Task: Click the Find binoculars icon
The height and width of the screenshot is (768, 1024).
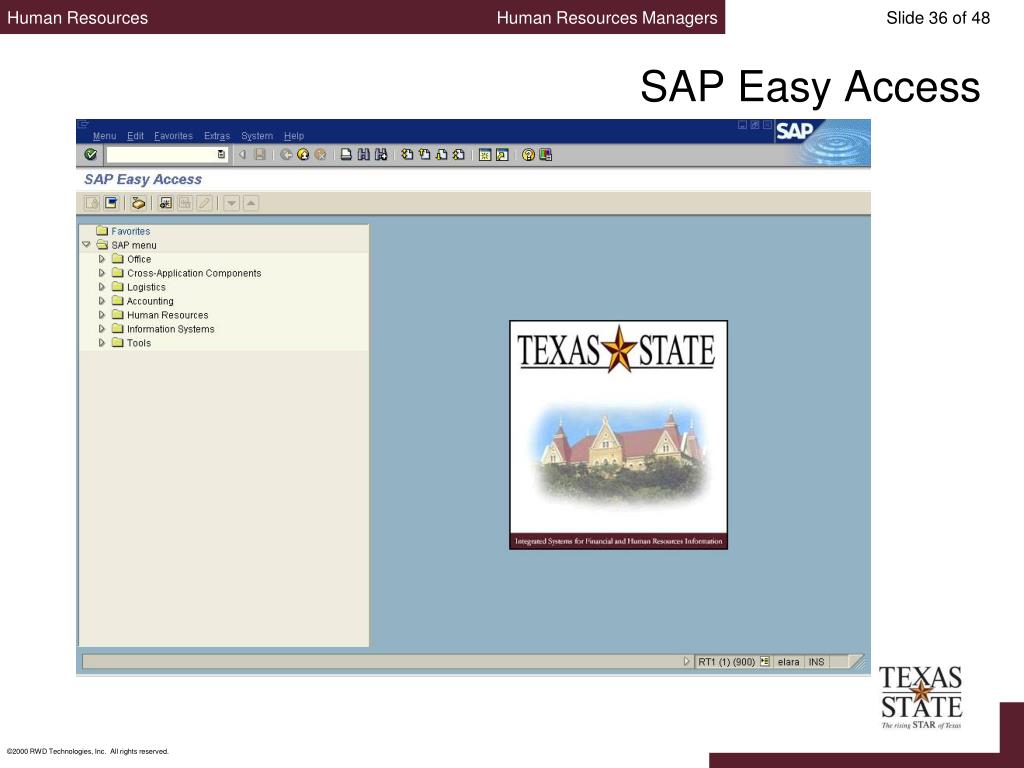Action: pos(364,155)
